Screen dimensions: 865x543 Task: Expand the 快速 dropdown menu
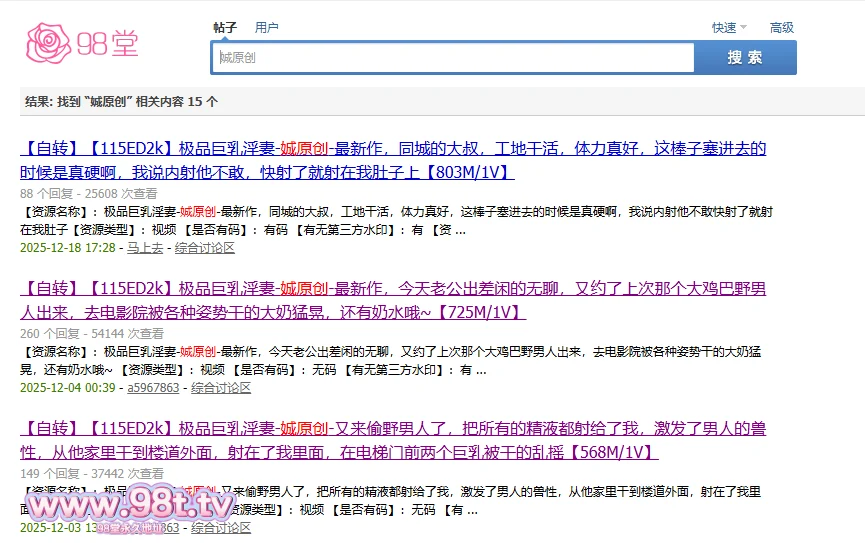(x=724, y=28)
